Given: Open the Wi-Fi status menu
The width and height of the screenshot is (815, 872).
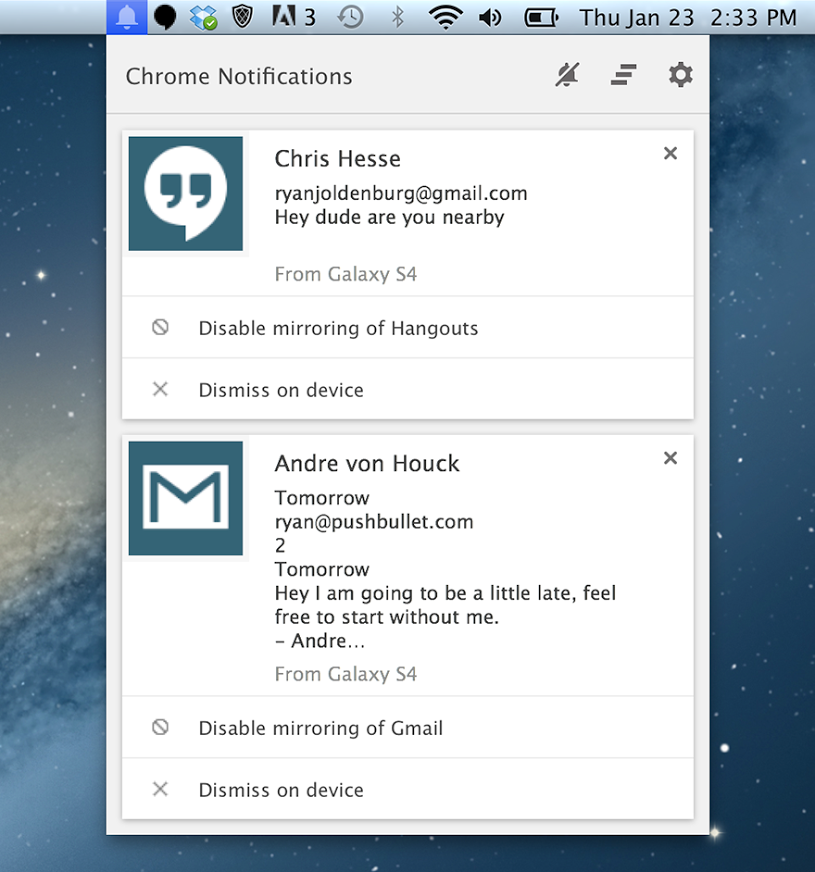Looking at the screenshot, I should [444, 16].
